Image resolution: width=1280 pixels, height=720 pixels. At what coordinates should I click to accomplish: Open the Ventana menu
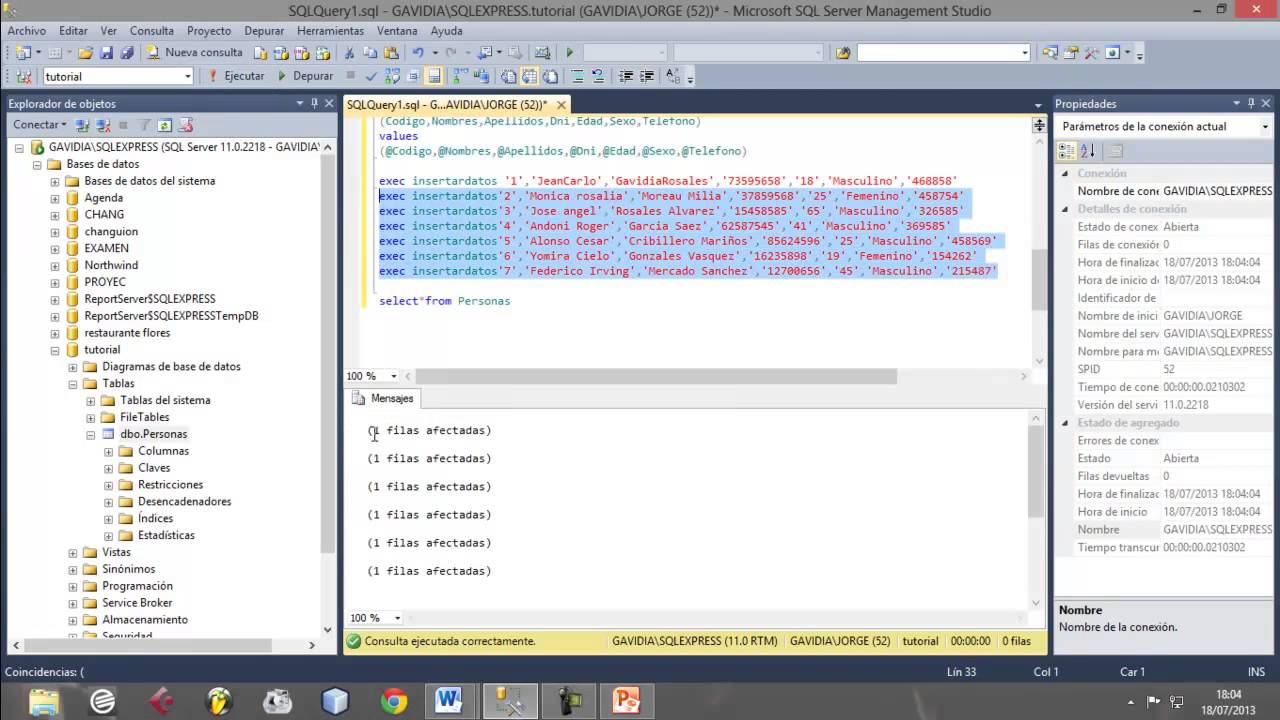[x=397, y=31]
